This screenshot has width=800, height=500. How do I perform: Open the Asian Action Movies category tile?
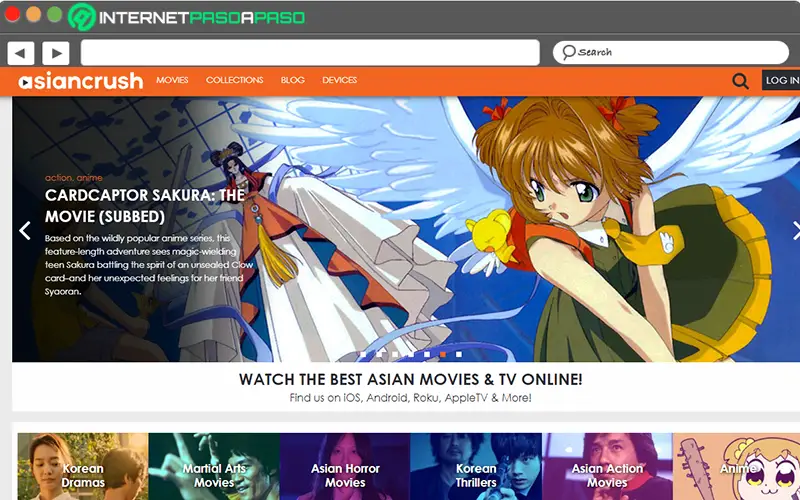coord(607,466)
